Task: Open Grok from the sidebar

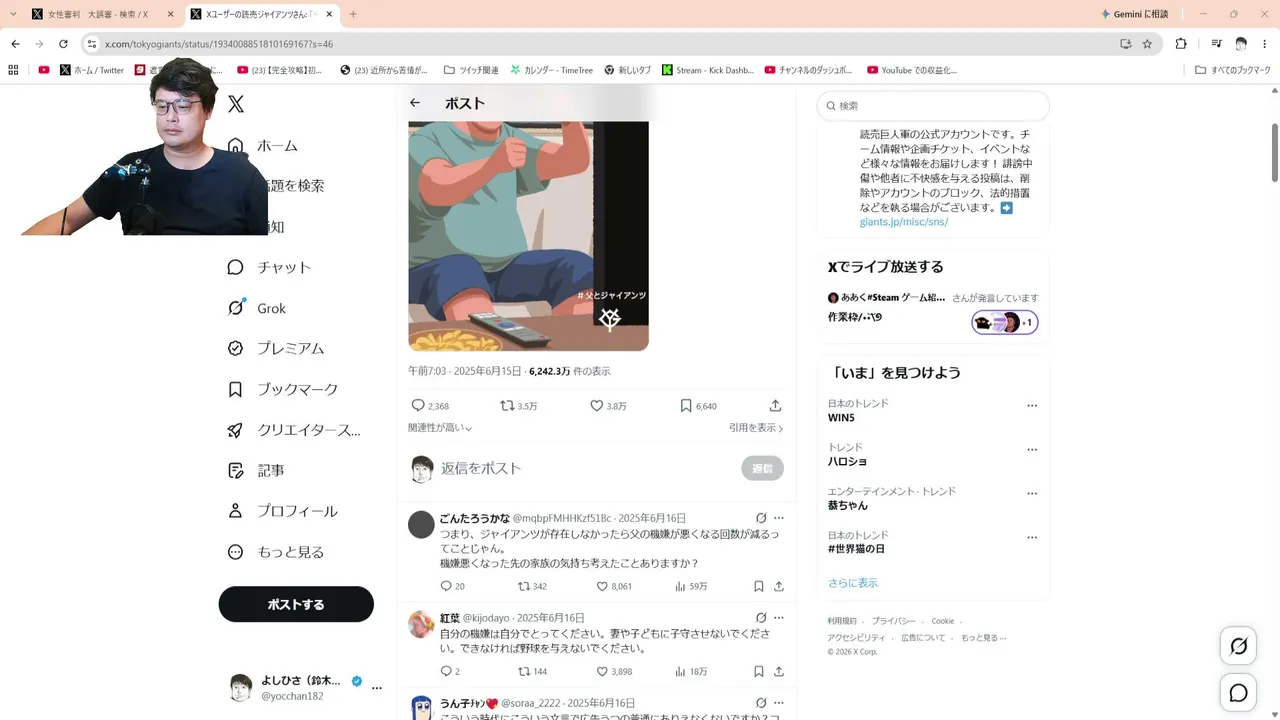Action: pyautogui.click(x=257, y=308)
